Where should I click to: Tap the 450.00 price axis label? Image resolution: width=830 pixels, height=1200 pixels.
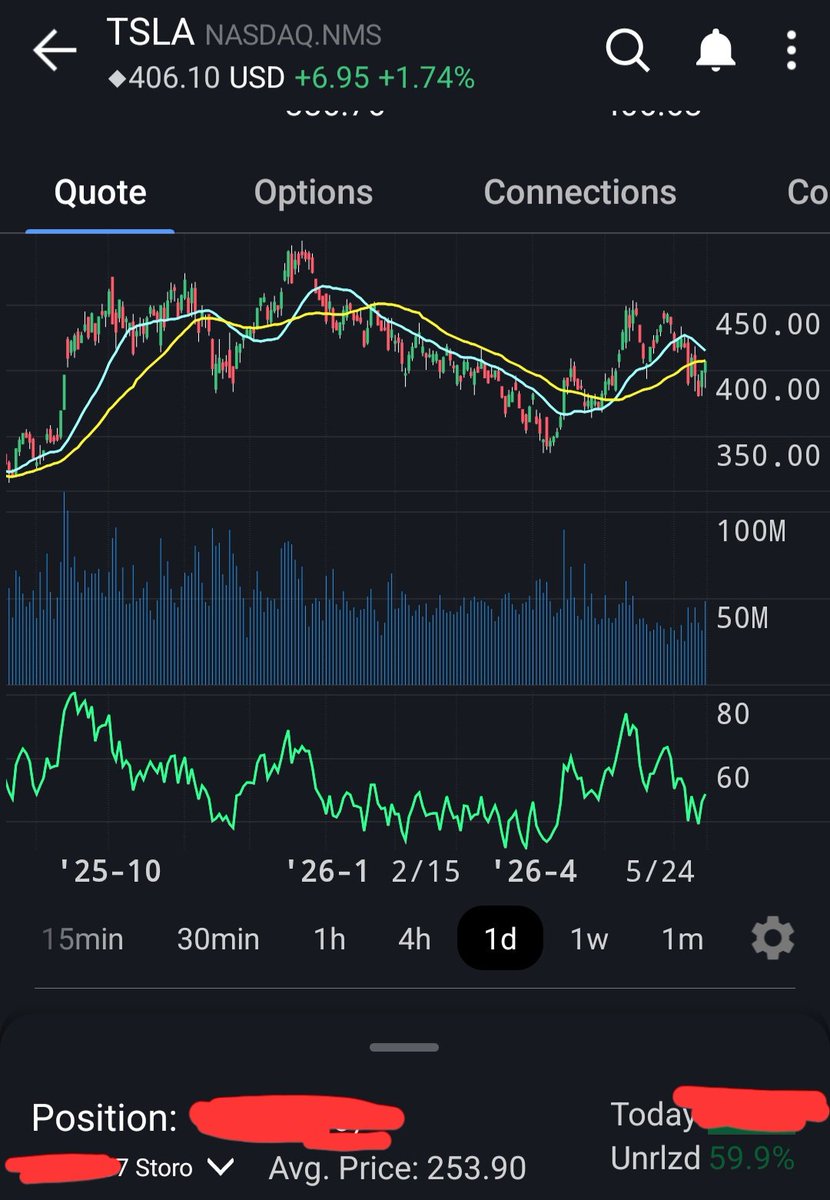[768, 324]
